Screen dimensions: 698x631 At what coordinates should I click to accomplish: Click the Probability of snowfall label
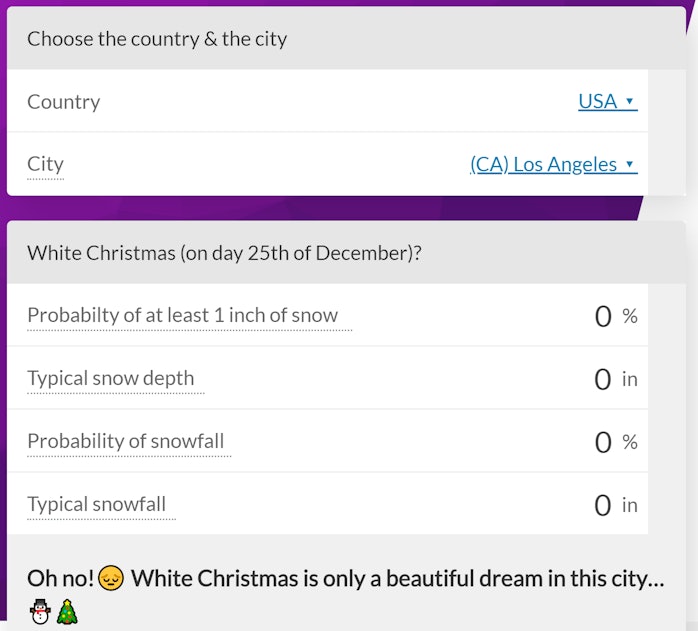(x=126, y=441)
